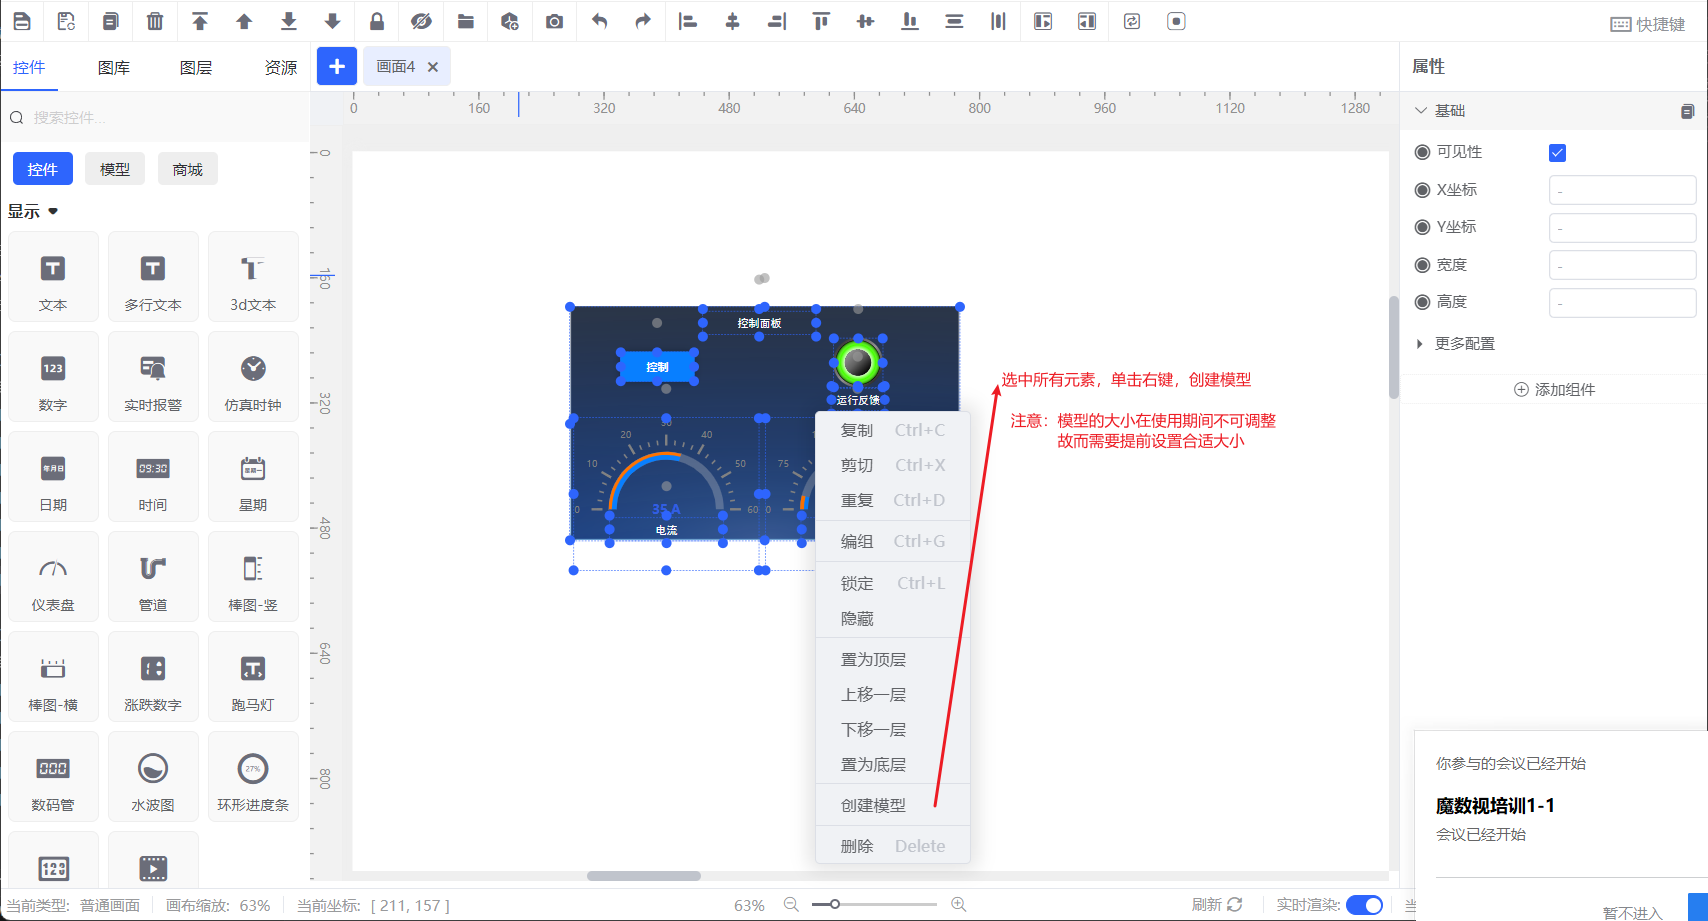
Task: Toggle the 实时渲染 switch
Action: 1364,905
